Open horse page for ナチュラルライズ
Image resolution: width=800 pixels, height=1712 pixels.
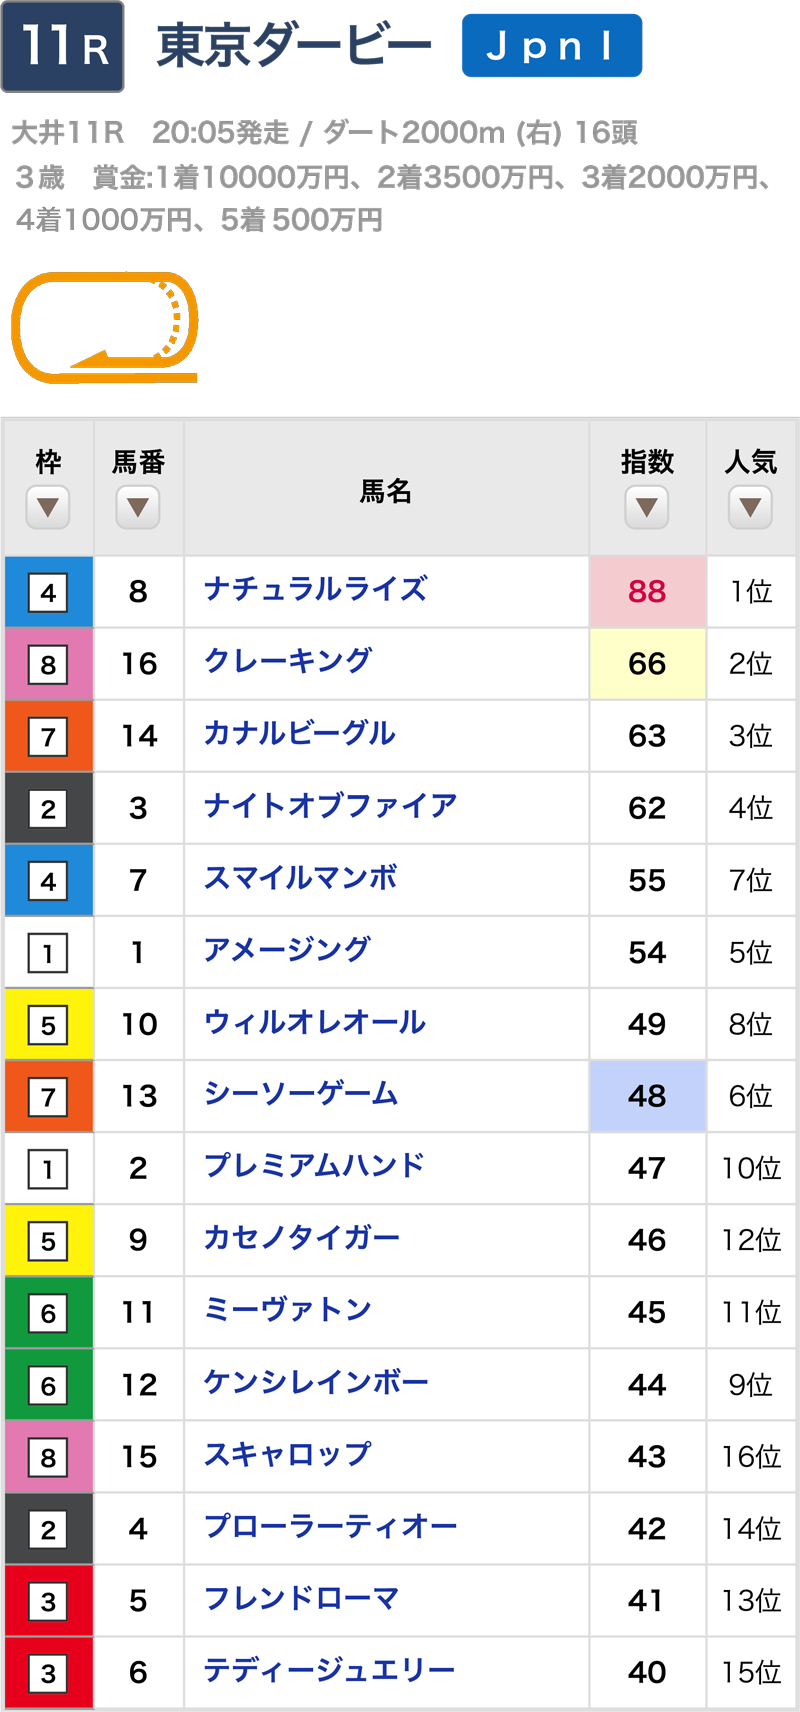click(315, 590)
